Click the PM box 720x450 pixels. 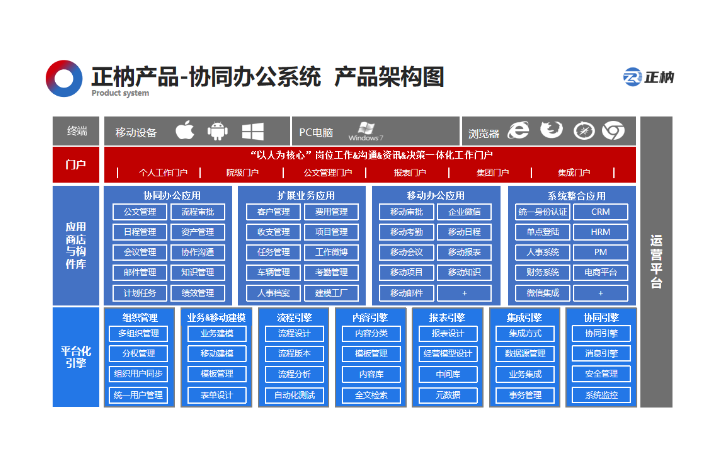(x=600, y=252)
